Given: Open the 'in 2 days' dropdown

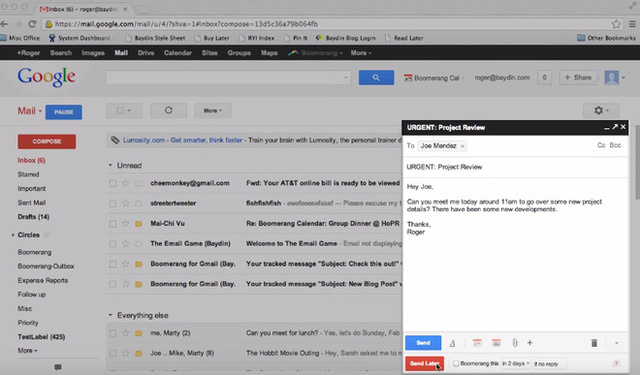Looking at the screenshot, I should (516, 364).
